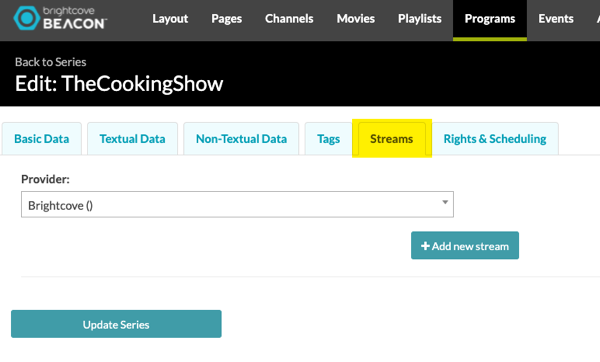
Task: Click the Update Series button
Action: pyautogui.click(x=116, y=324)
